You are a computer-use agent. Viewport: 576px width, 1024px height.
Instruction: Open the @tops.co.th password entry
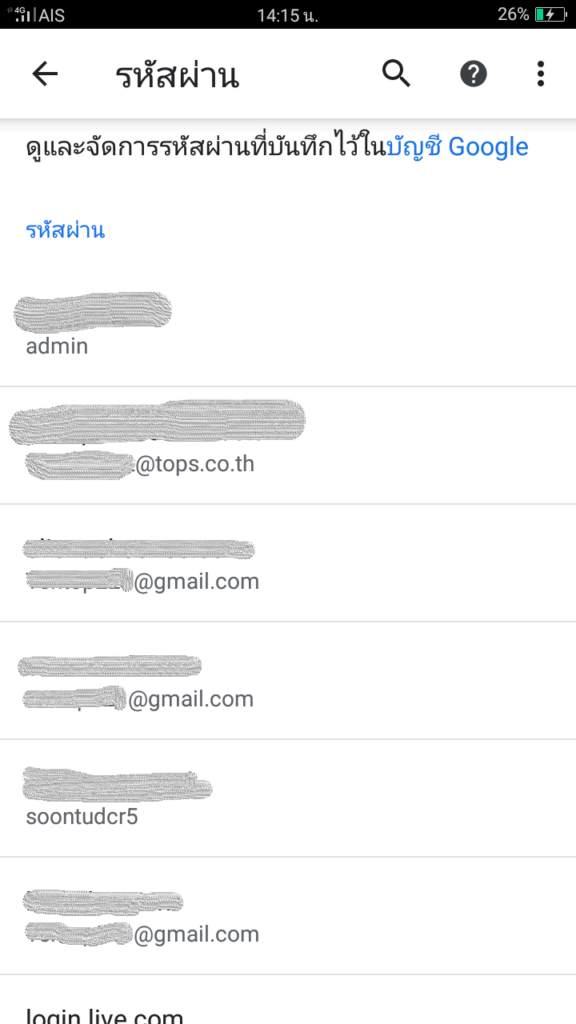[x=288, y=445]
